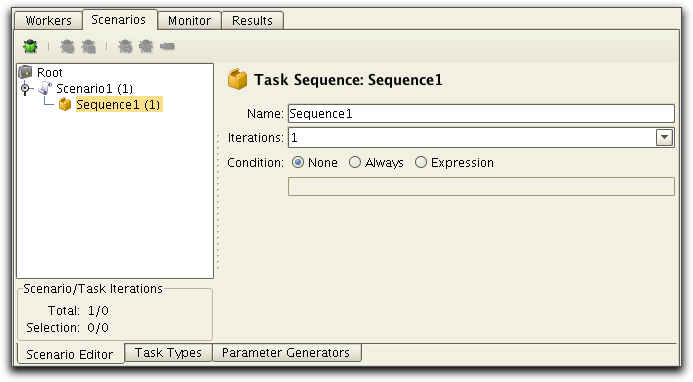Select the Always condition radio button
This screenshot has width=693, height=382.
[355, 162]
